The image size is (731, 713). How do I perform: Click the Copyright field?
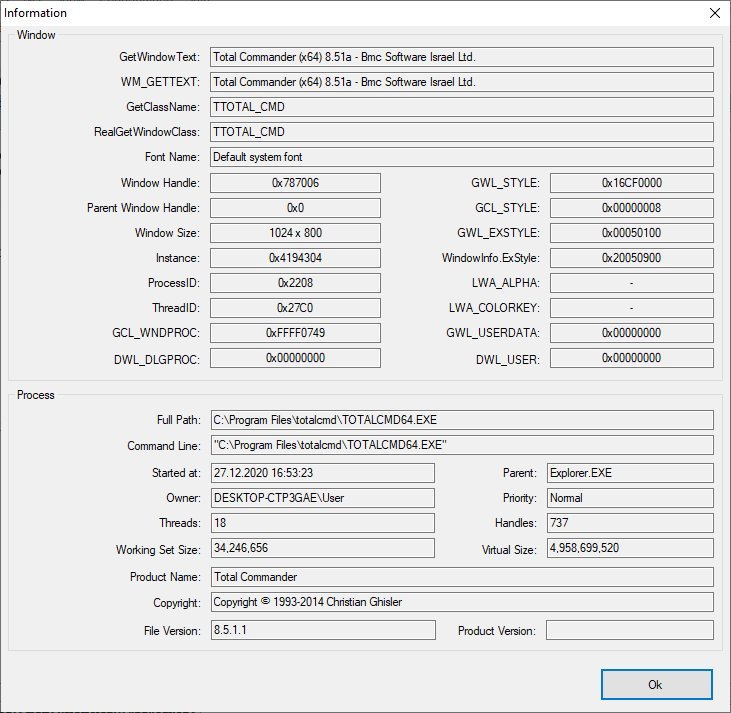pyautogui.click(x=461, y=602)
